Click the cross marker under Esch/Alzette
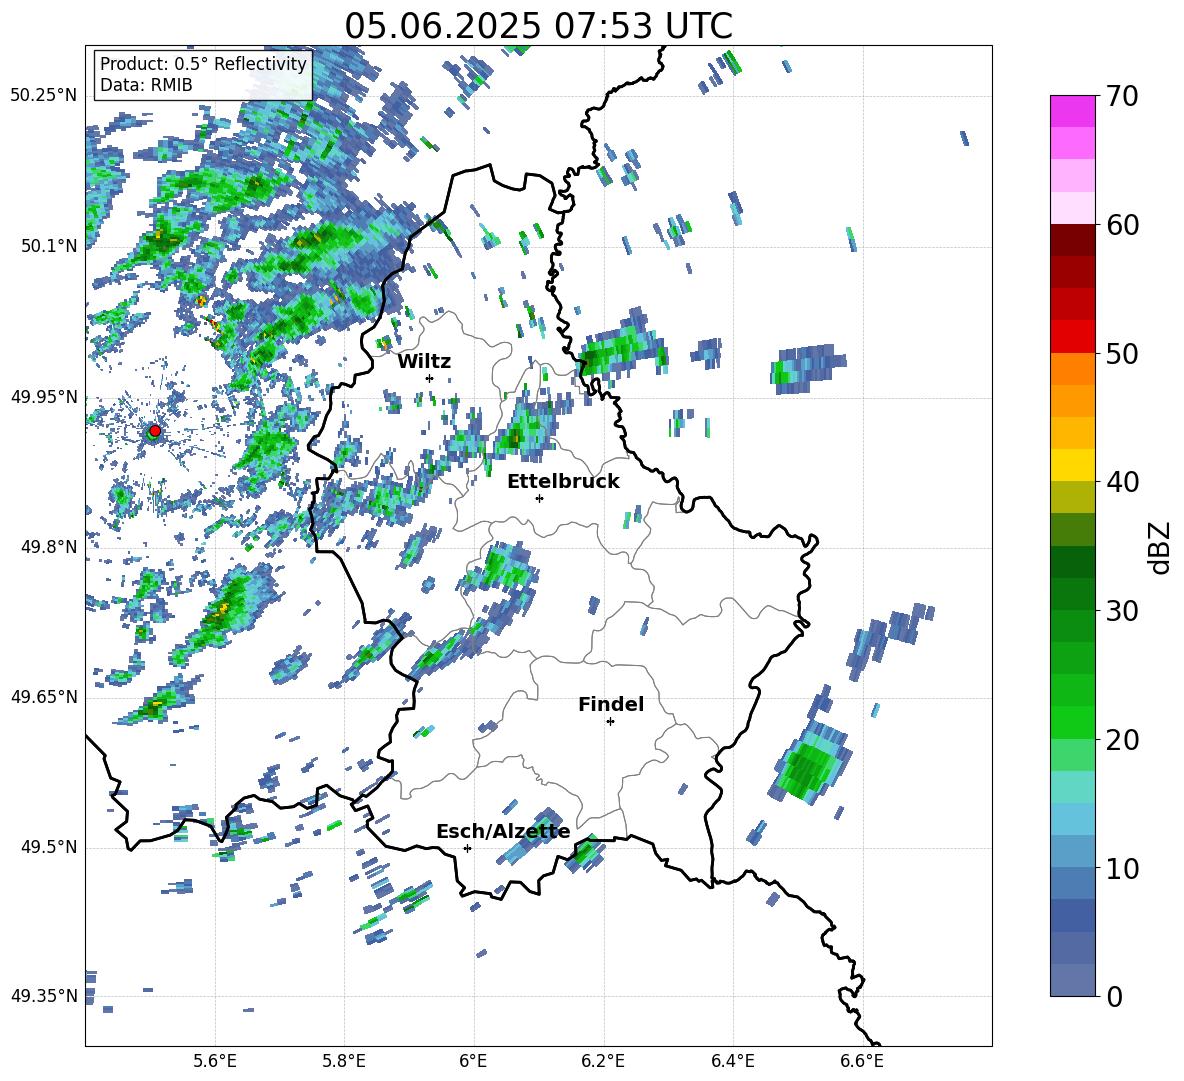The width and height of the screenshot is (1184, 1081). click(x=467, y=848)
